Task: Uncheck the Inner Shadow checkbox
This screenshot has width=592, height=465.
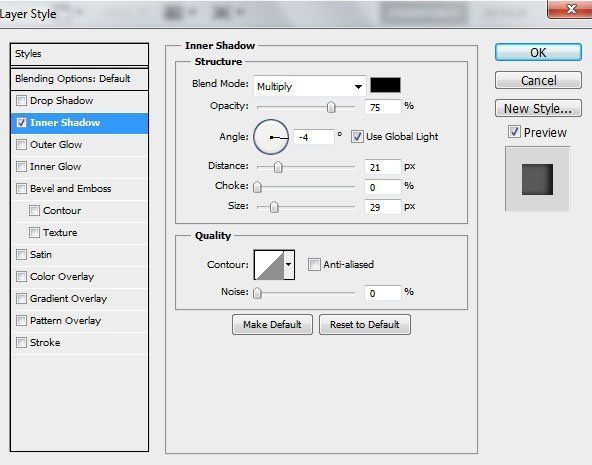Action: click(22, 123)
